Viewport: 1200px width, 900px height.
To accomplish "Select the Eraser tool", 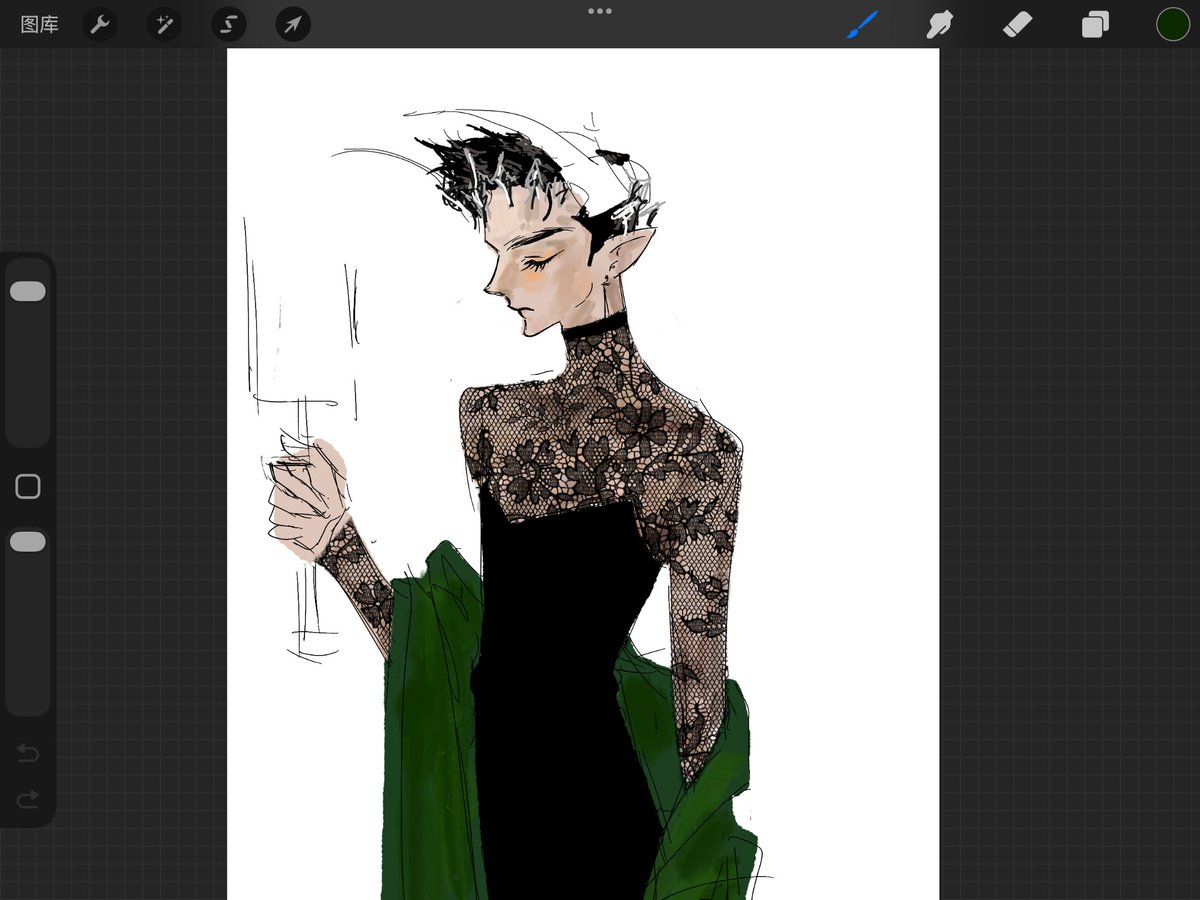I will point(1017,25).
